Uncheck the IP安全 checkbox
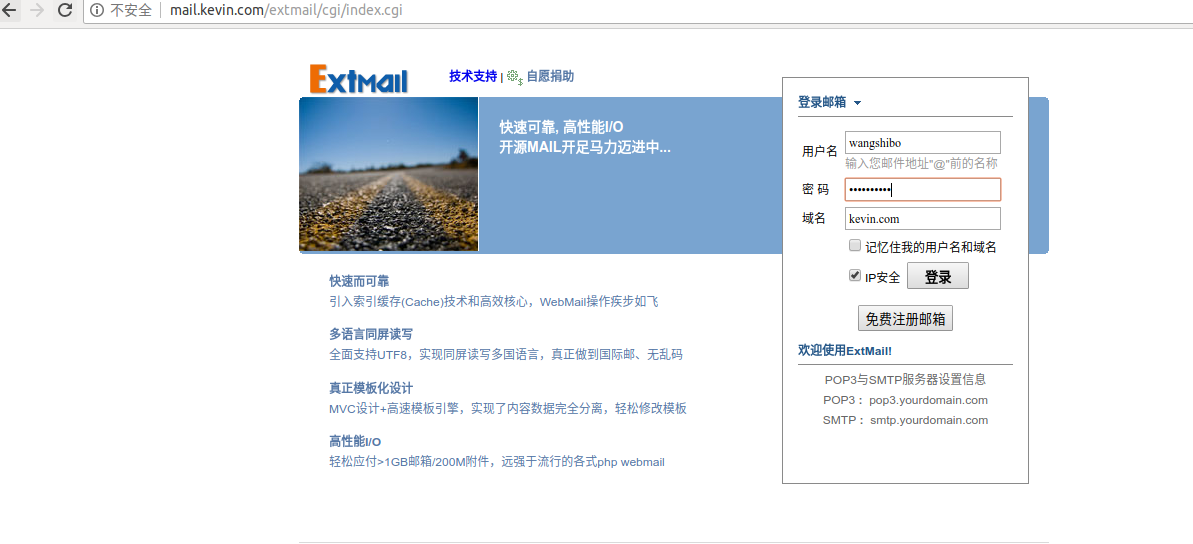This screenshot has height=544, width=1193. pyautogui.click(x=855, y=276)
